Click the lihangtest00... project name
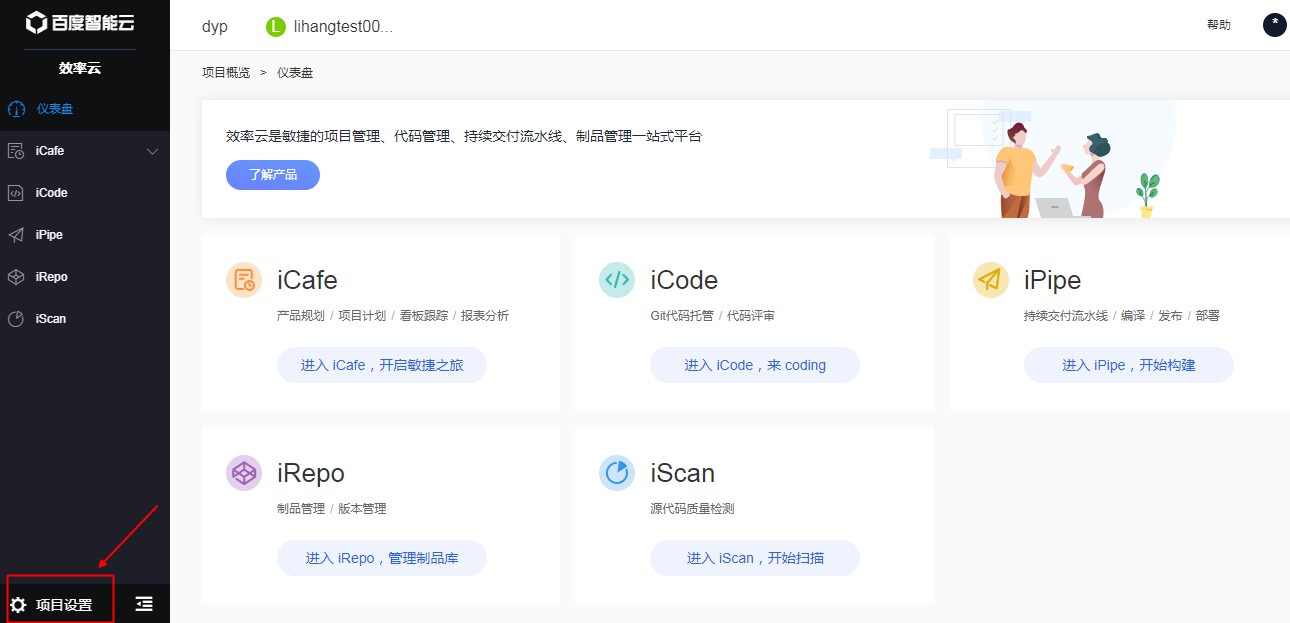The image size is (1290, 623). click(343, 27)
